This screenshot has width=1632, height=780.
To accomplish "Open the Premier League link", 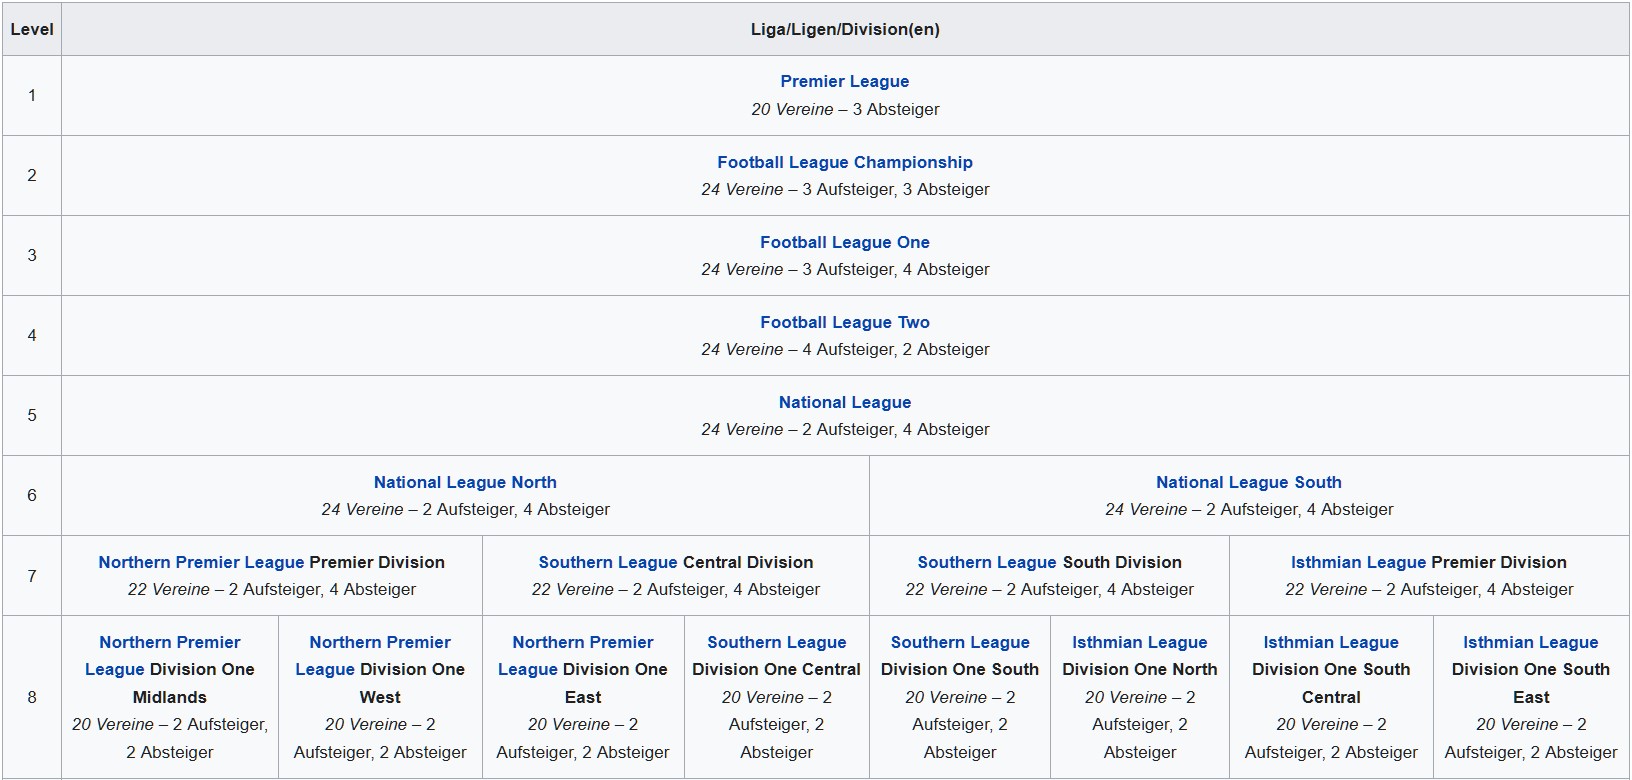I will (x=844, y=82).
